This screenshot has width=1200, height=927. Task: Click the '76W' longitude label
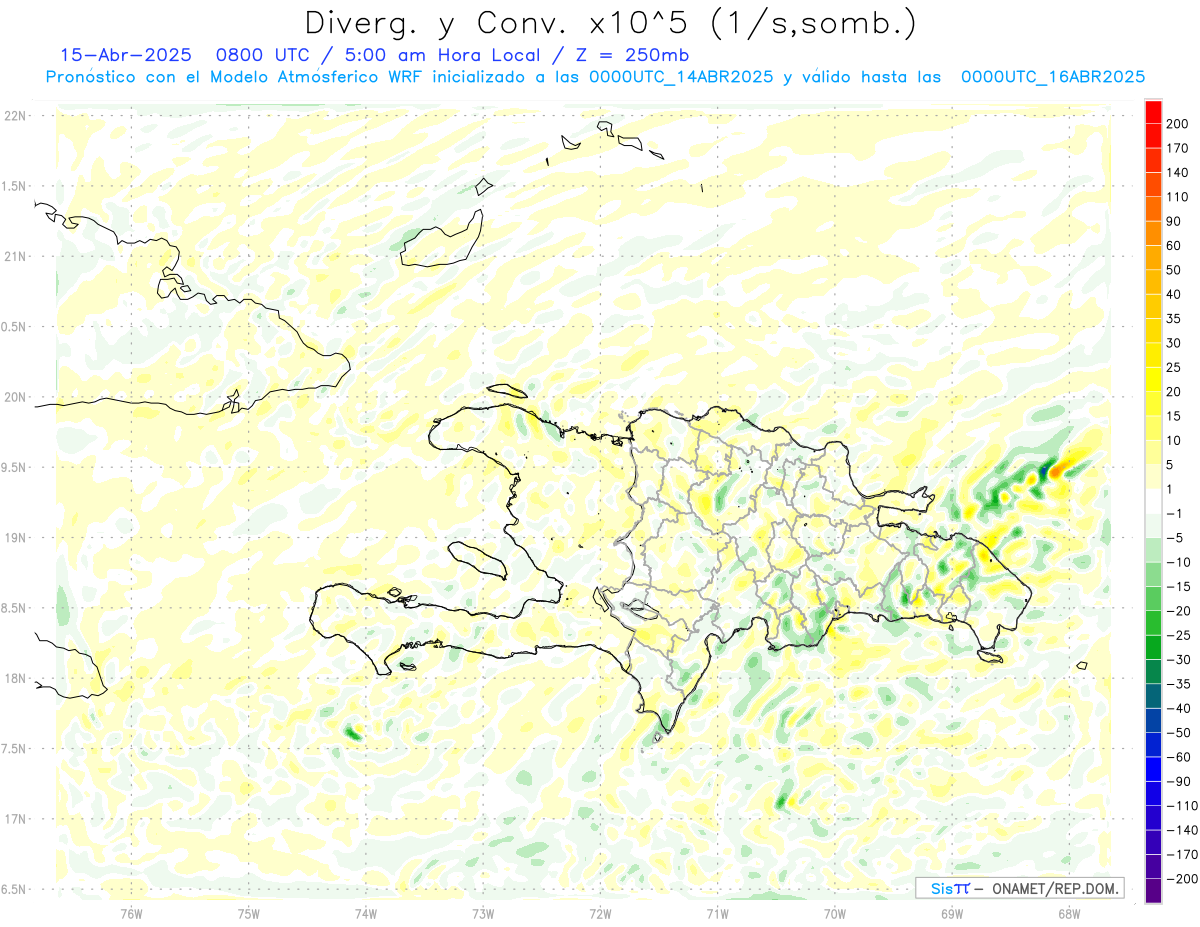131,913
